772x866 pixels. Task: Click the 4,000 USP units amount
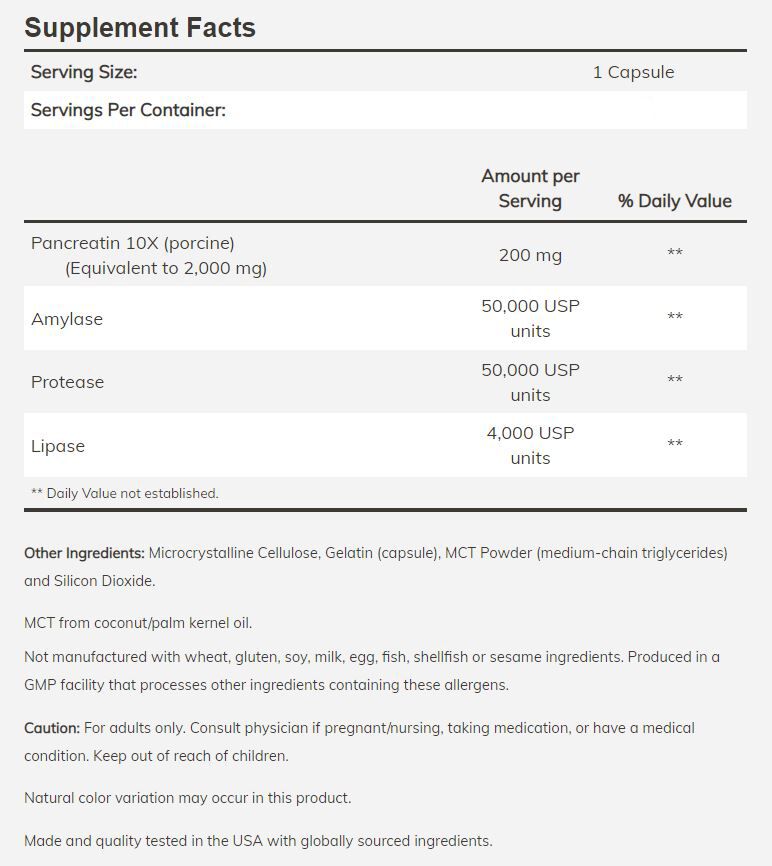pyautogui.click(x=530, y=445)
